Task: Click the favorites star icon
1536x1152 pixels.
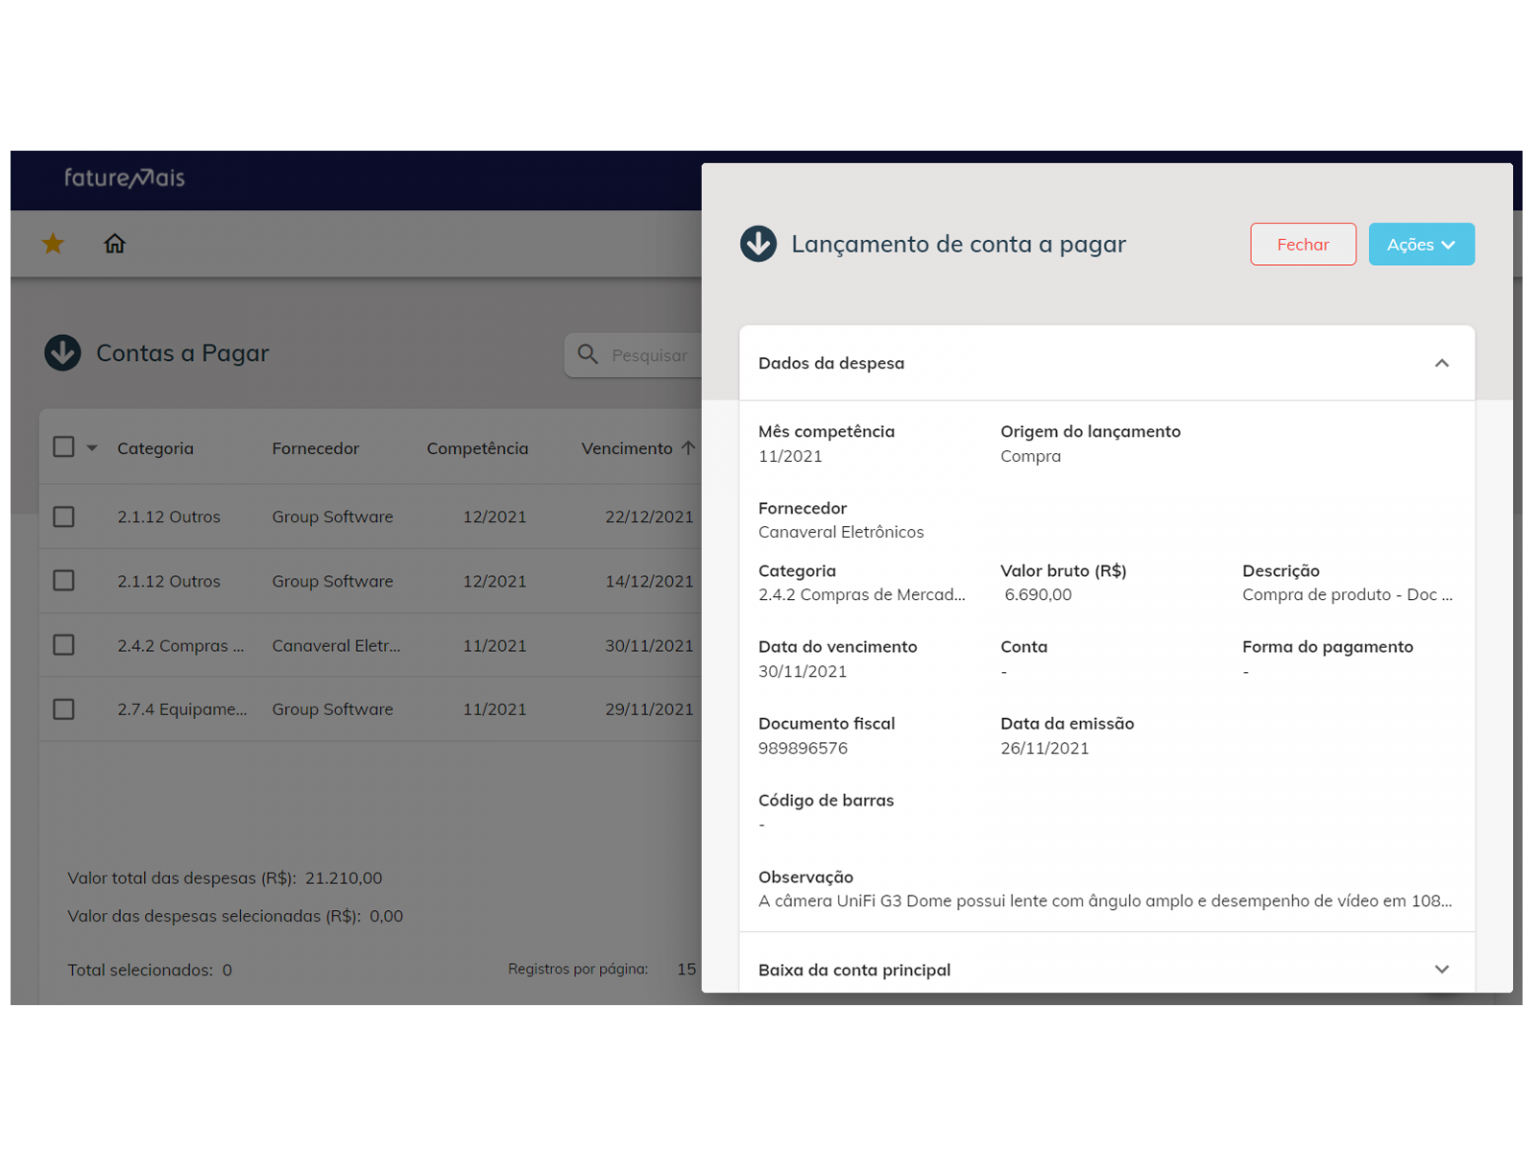Action: click(52, 243)
